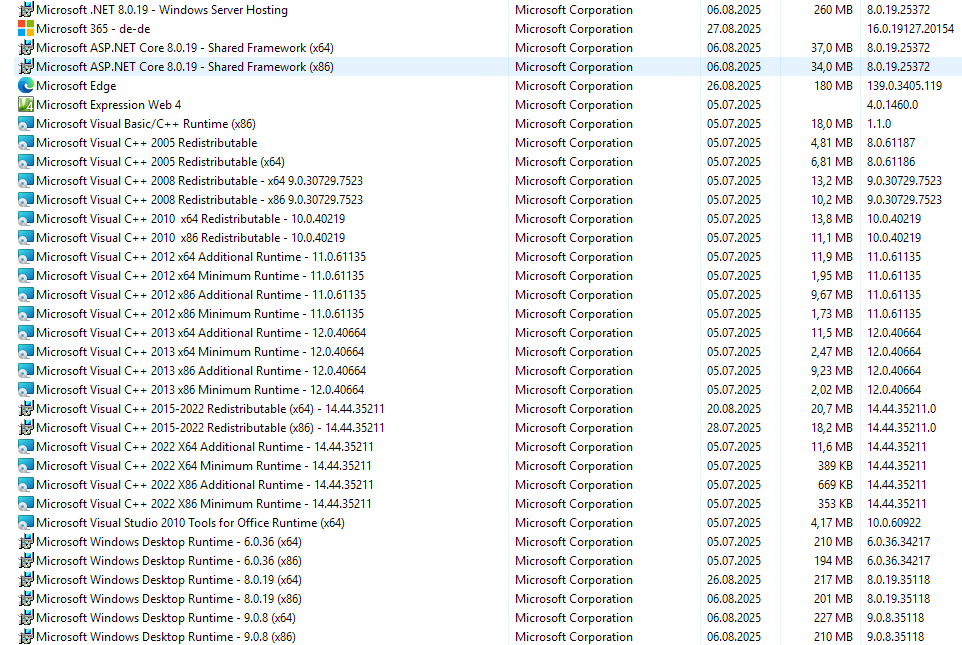Click icon of ASP.NET Core 8.0.19 Shared Framework (x64)

click(x=26, y=48)
